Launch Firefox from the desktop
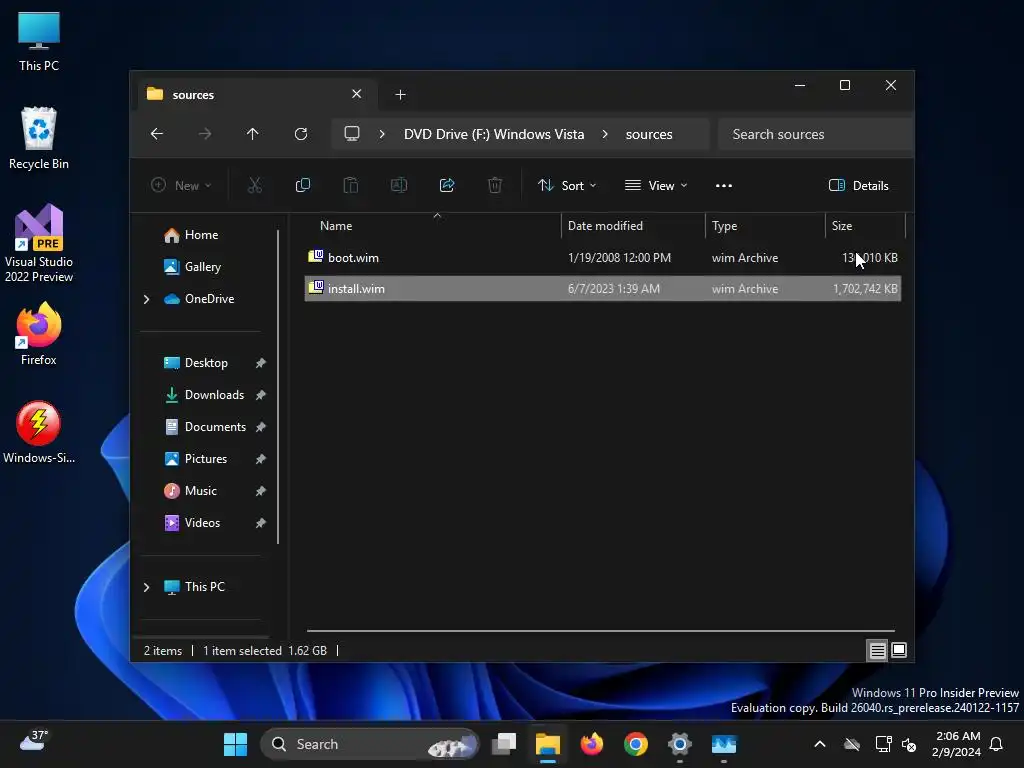Screen dimensions: 1024x768 pos(39,334)
